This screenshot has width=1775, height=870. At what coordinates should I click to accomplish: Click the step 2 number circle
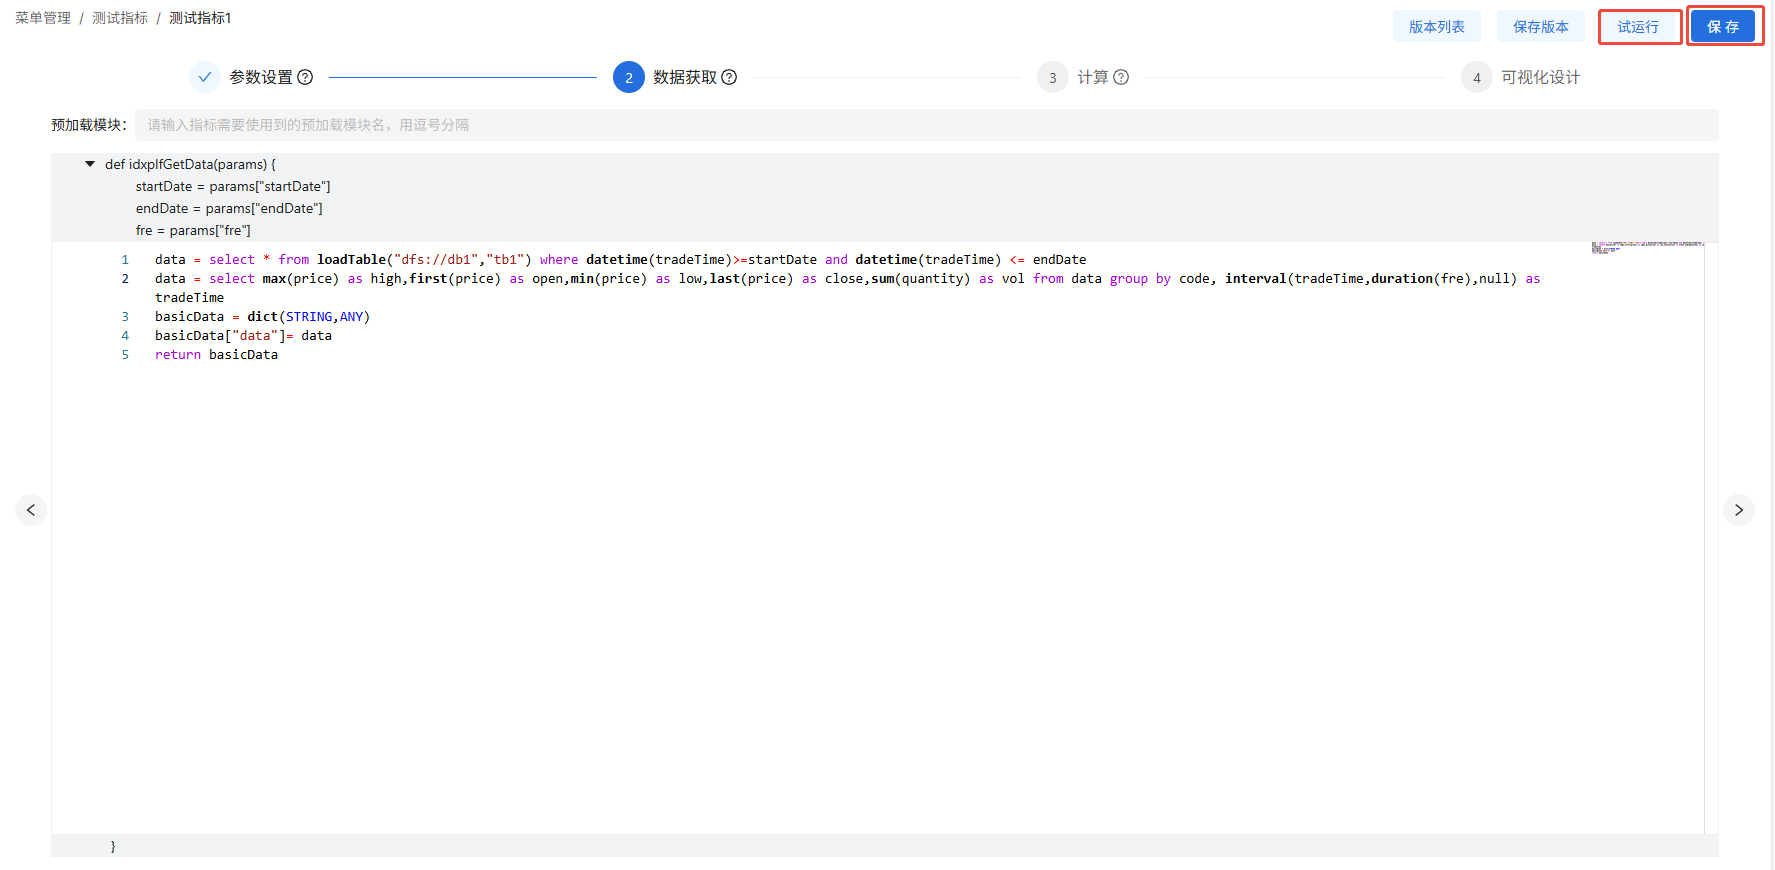pyautogui.click(x=628, y=77)
